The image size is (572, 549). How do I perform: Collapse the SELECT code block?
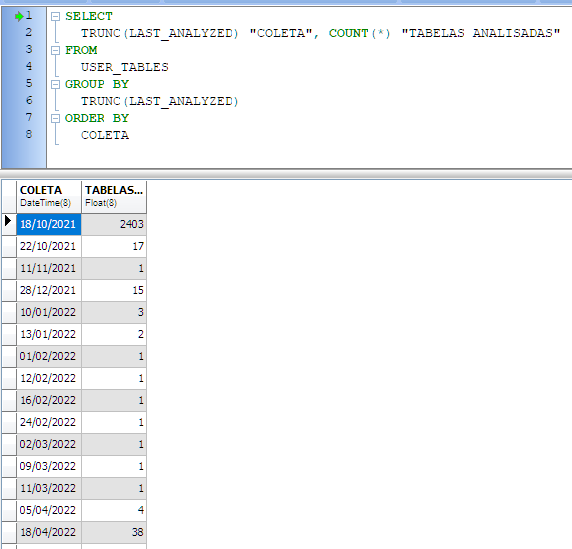coord(55,16)
